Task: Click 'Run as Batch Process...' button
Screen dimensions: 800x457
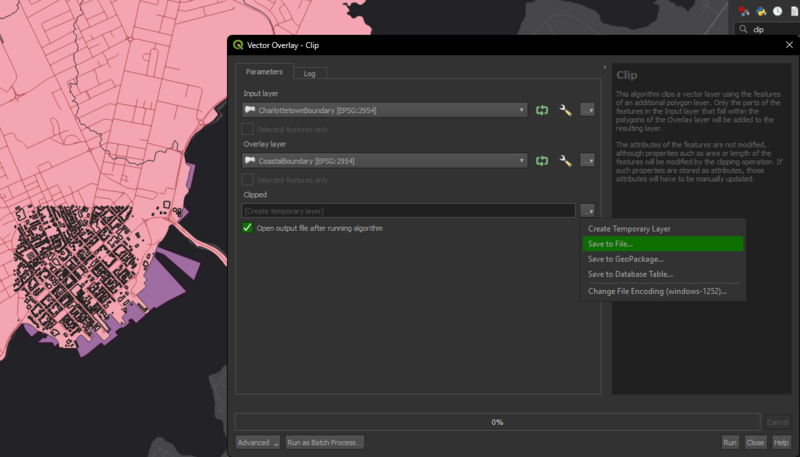Action: 324,442
